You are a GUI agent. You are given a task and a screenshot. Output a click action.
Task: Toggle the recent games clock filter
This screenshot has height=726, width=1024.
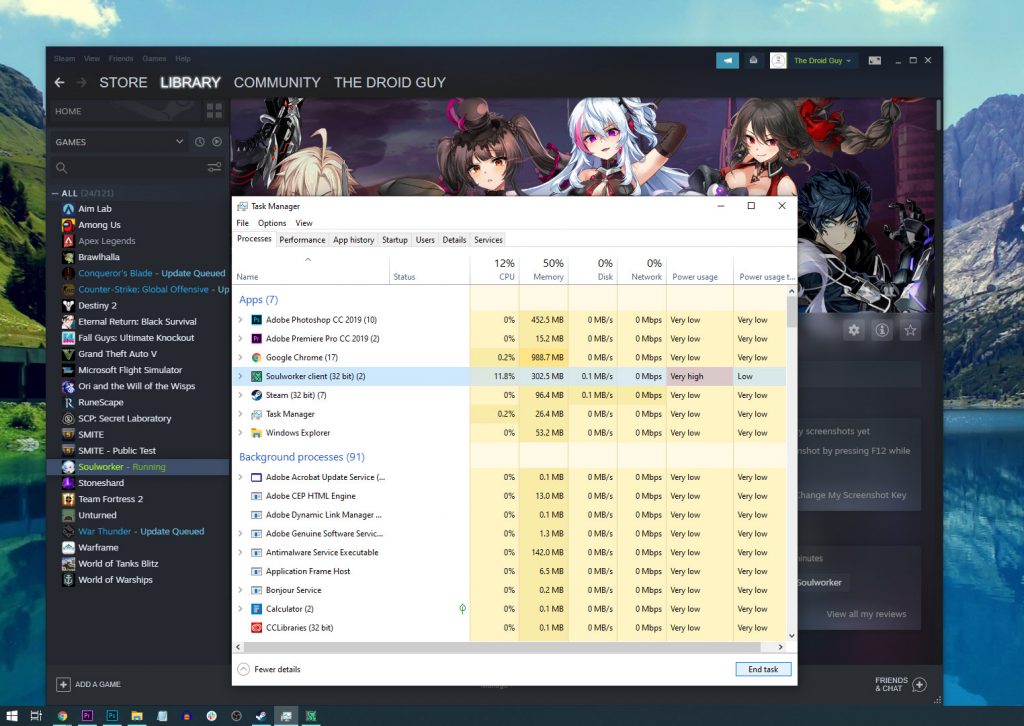pos(200,142)
